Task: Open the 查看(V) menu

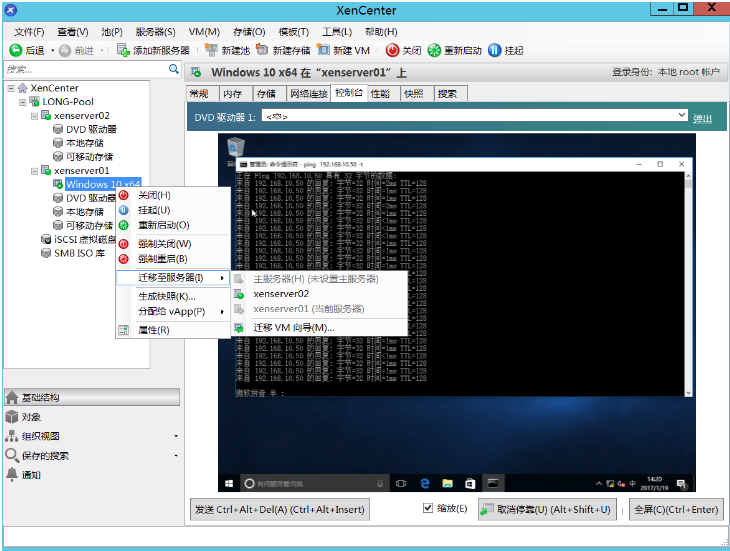Action: [x=73, y=32]
